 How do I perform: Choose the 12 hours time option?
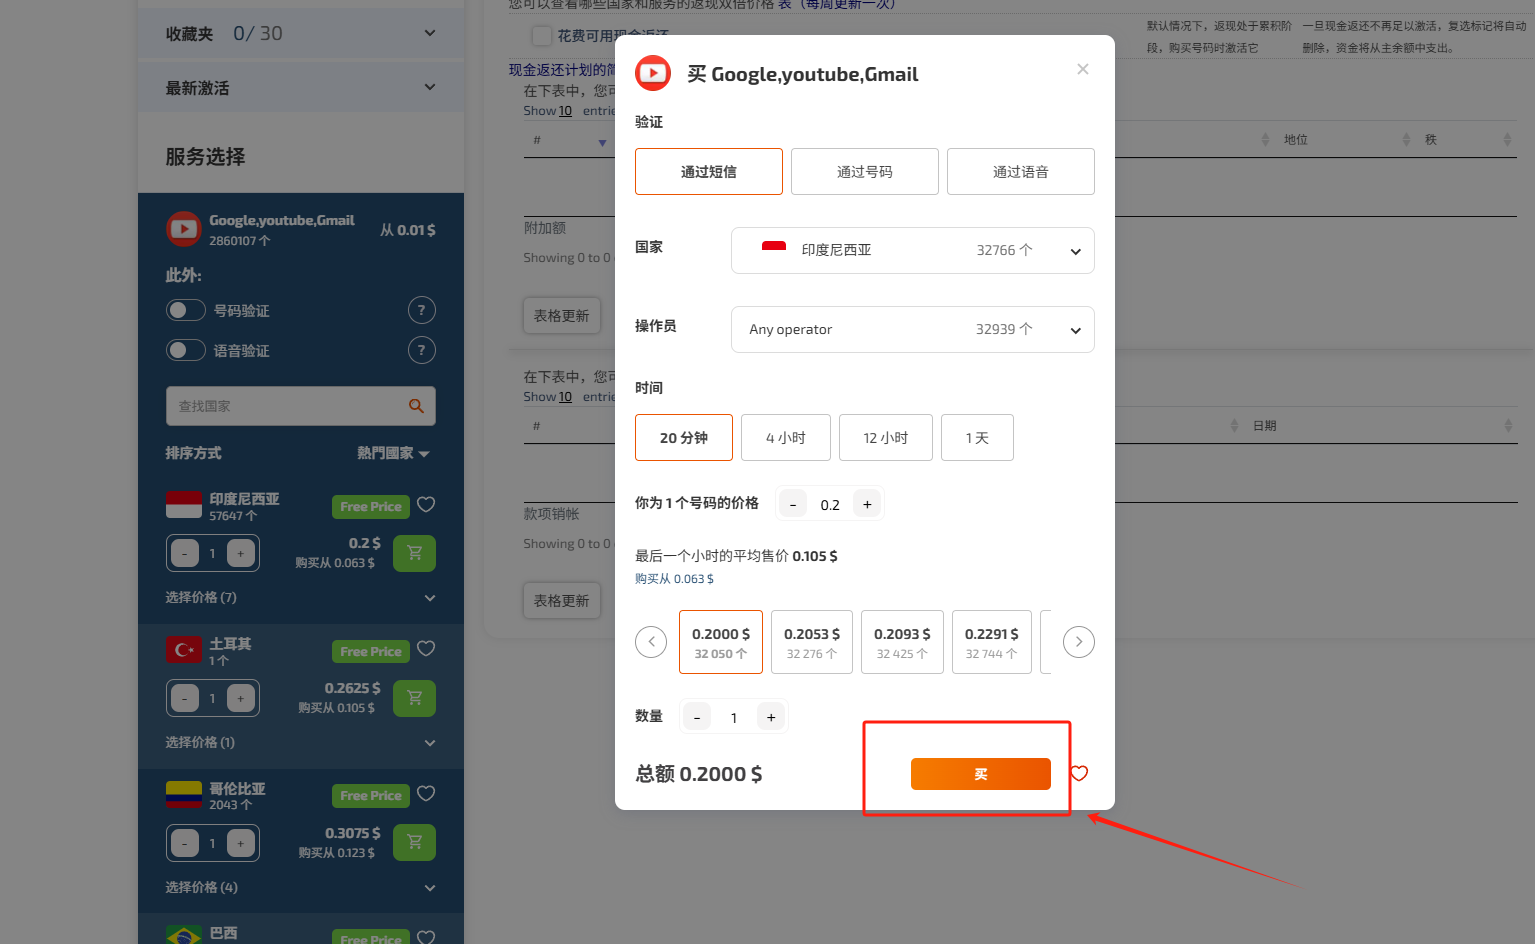886,438
